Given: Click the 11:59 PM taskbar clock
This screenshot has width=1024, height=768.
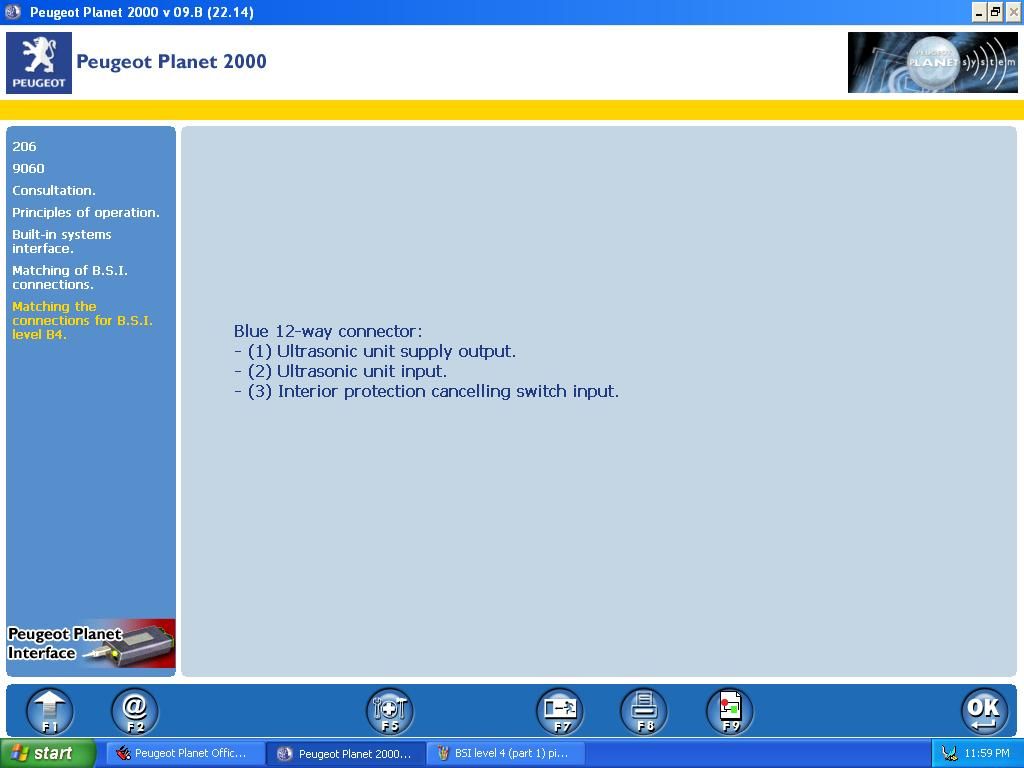Looking at the screenshot, I should pos(987,753).
